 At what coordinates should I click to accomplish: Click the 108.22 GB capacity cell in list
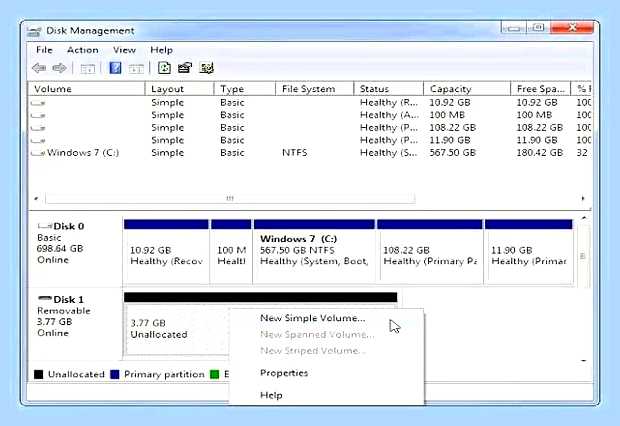(x=452, y=128)
